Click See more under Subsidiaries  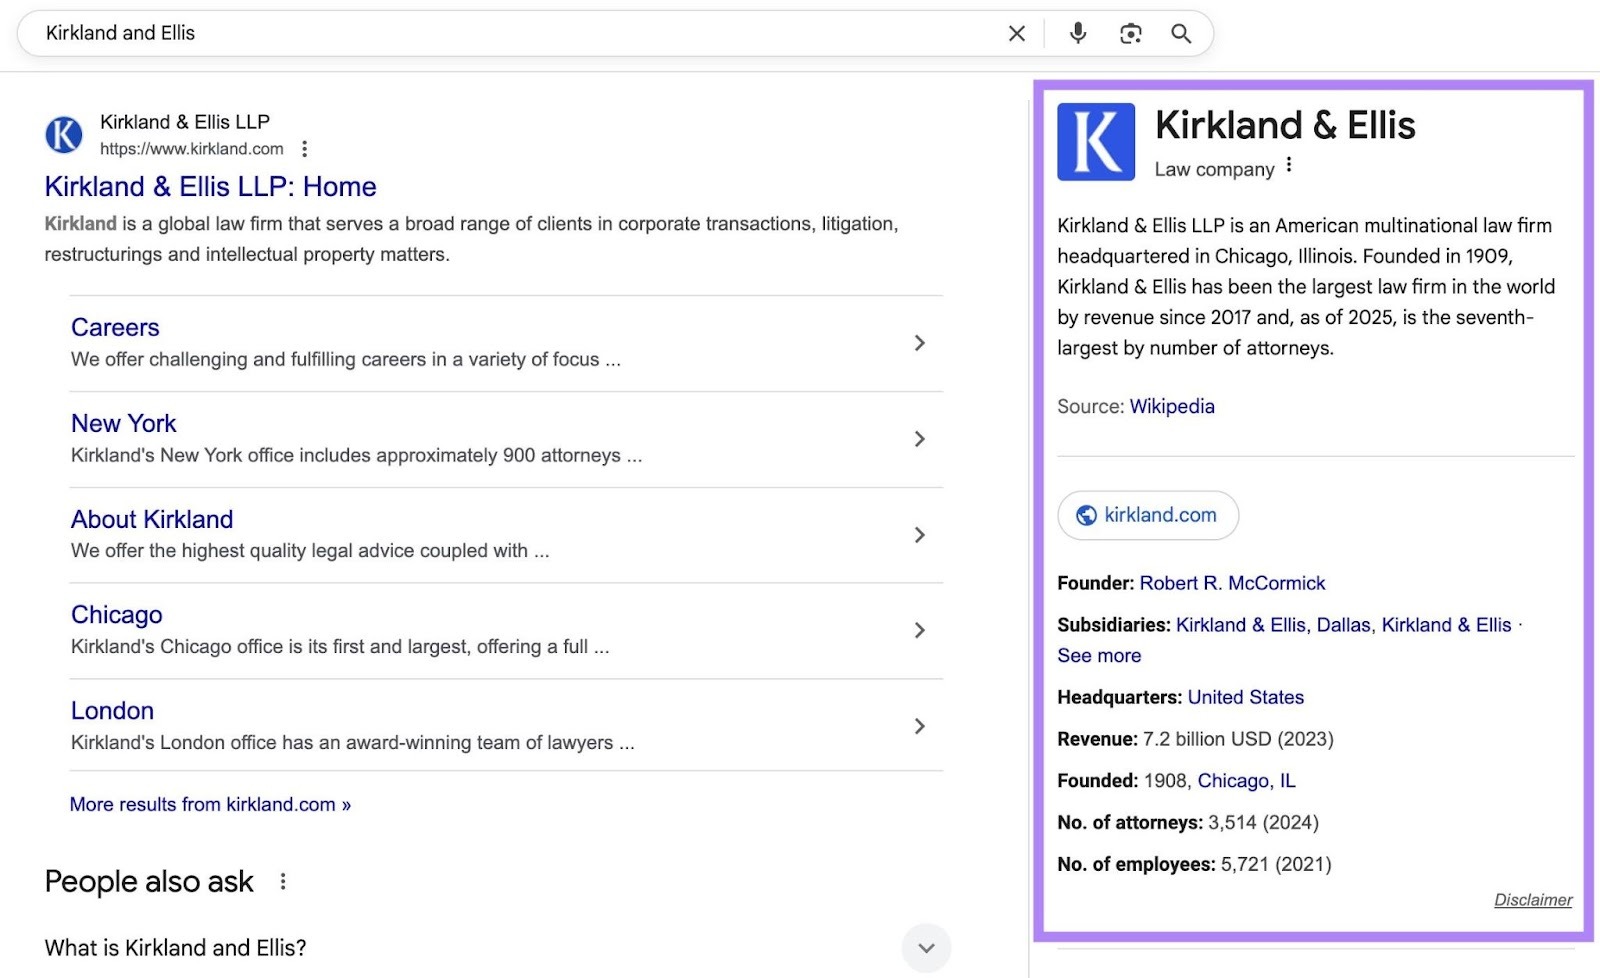click(x=1098, y=655)
